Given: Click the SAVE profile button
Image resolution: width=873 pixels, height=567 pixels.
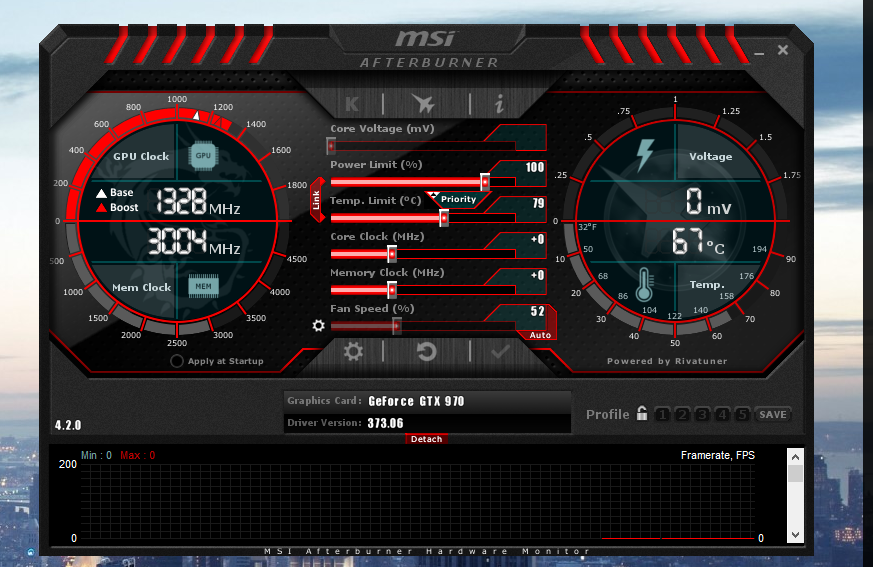Looking at the screenshot, I should coord(773,414).
